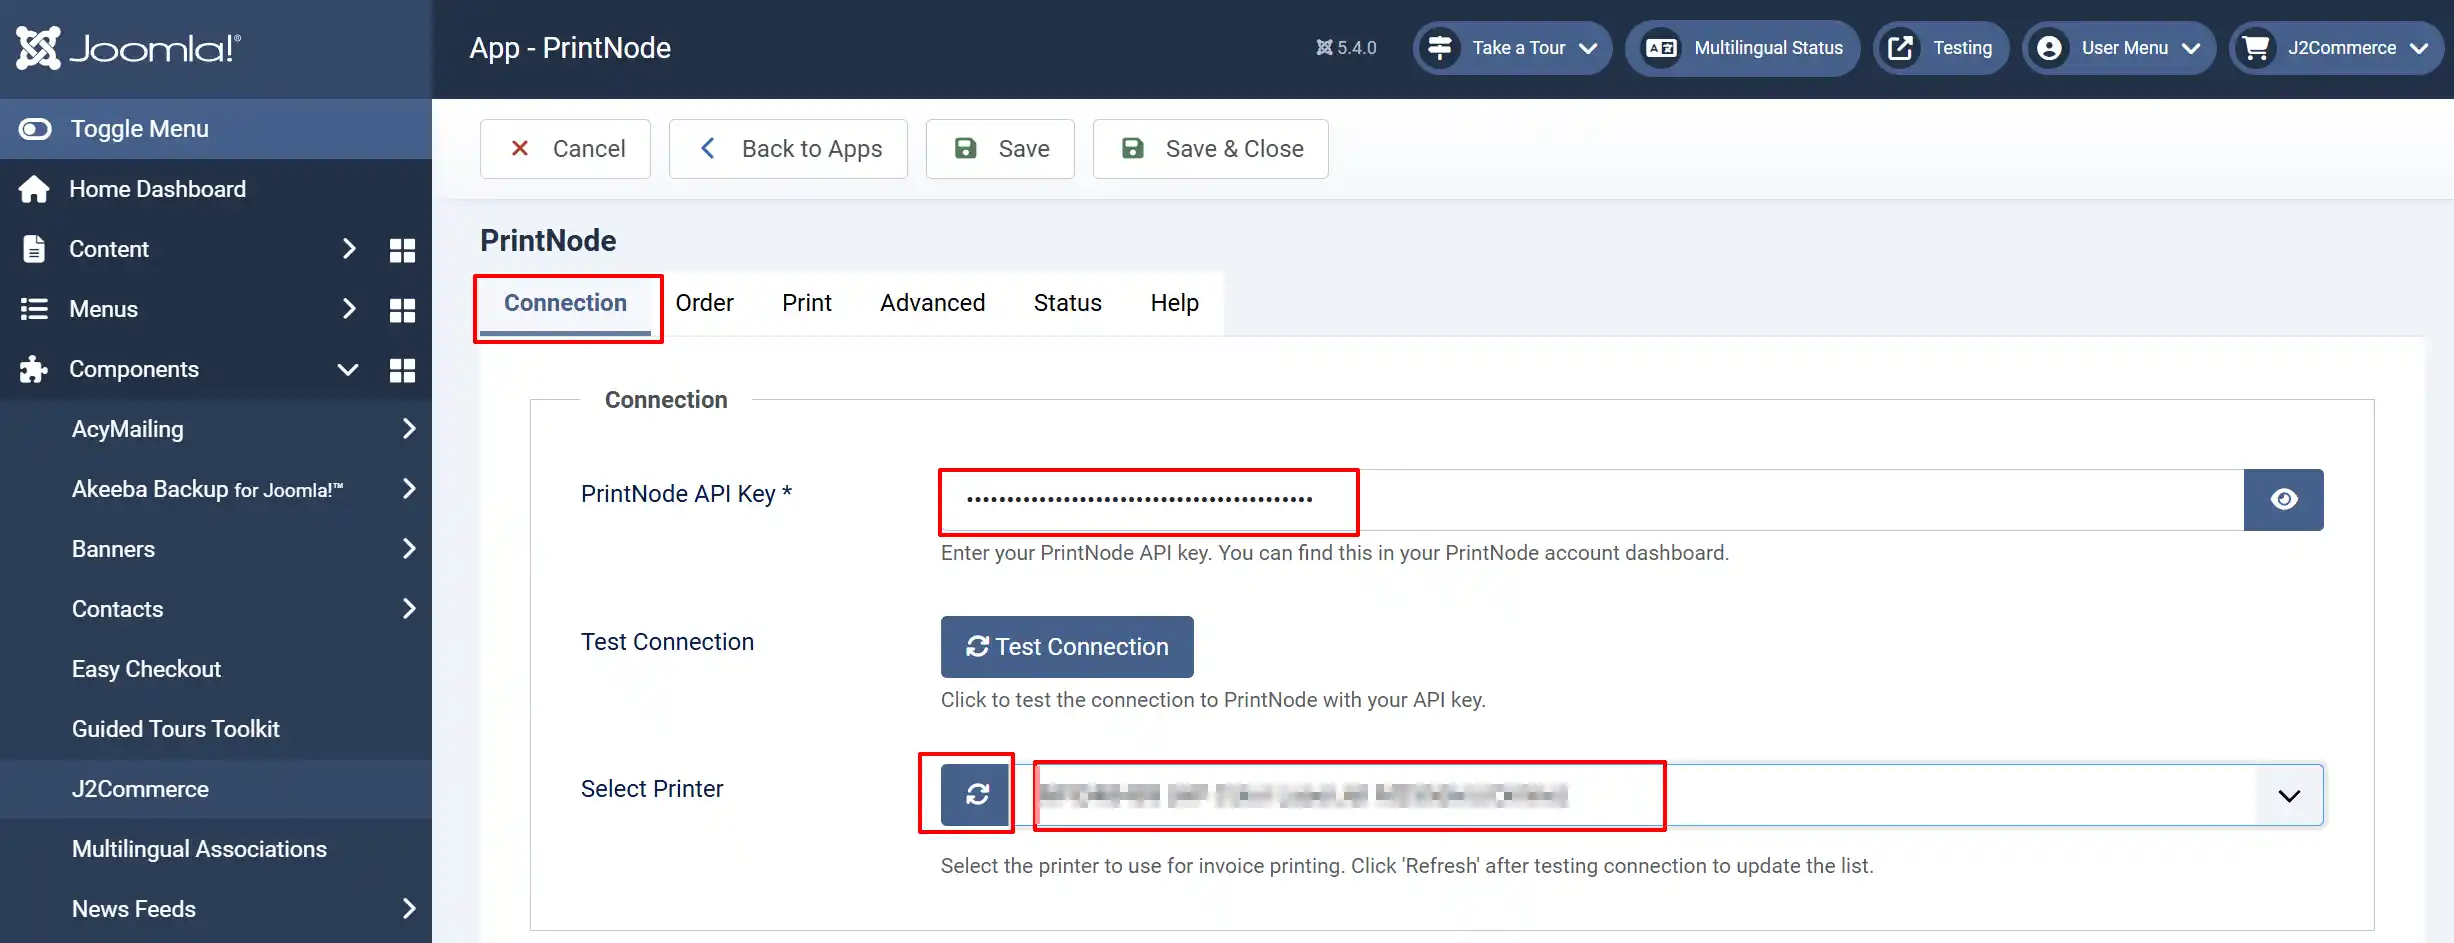Screen dimensions: 2454x943
Task: Switch to the Print tab
Action: (x=806, y=303)
